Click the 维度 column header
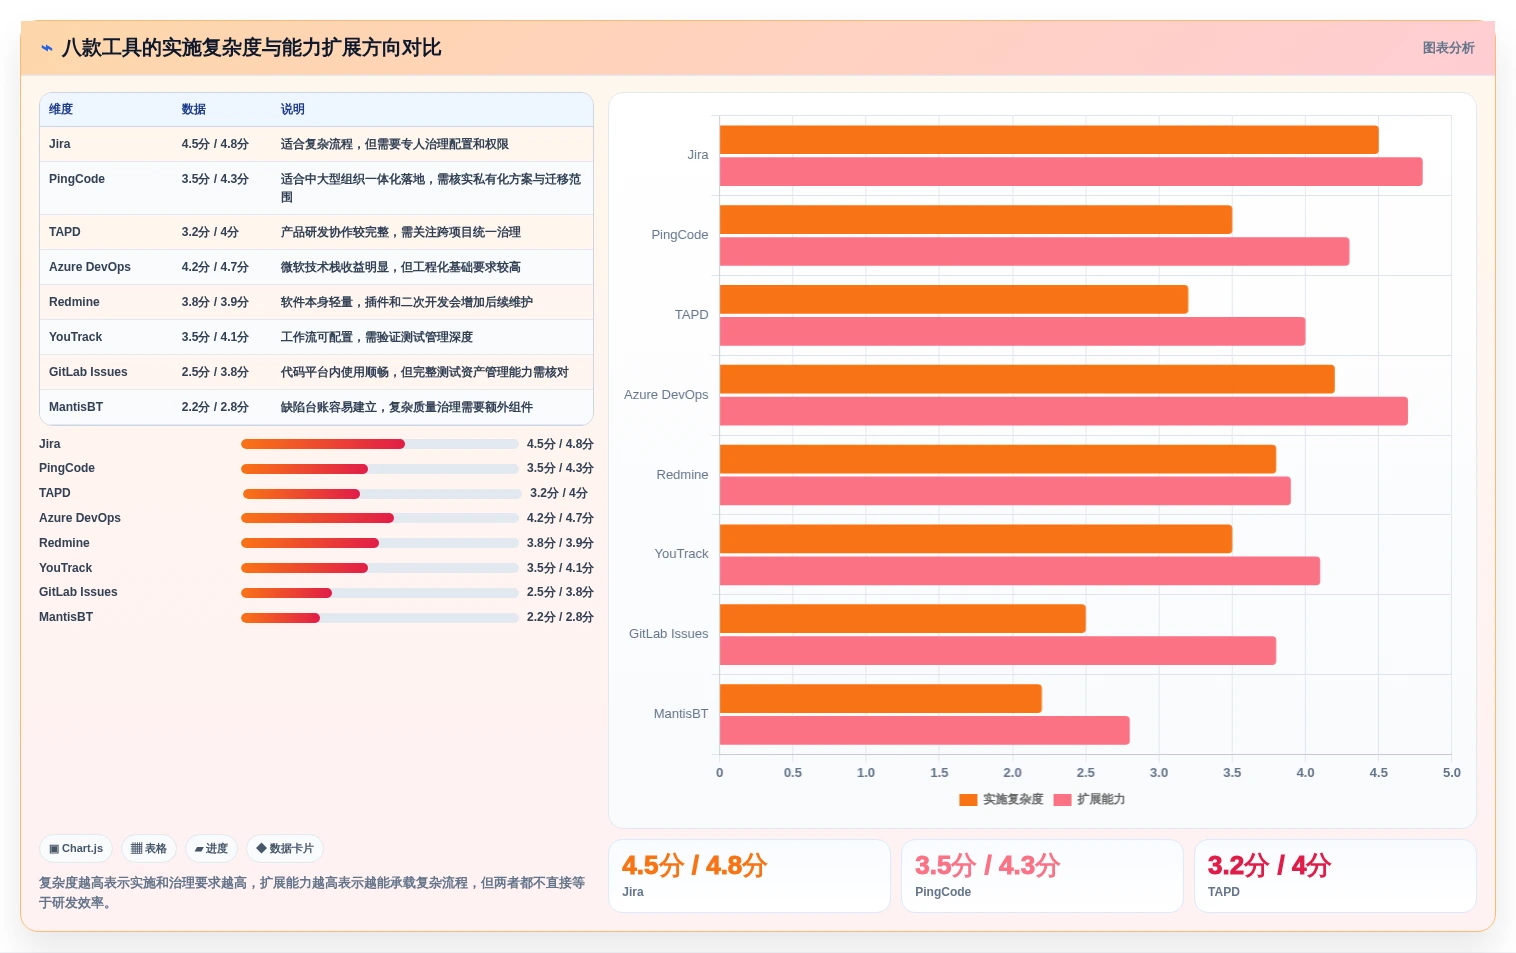The width and height of the screenshot is (1516, 953). click(x=61, y=110)
